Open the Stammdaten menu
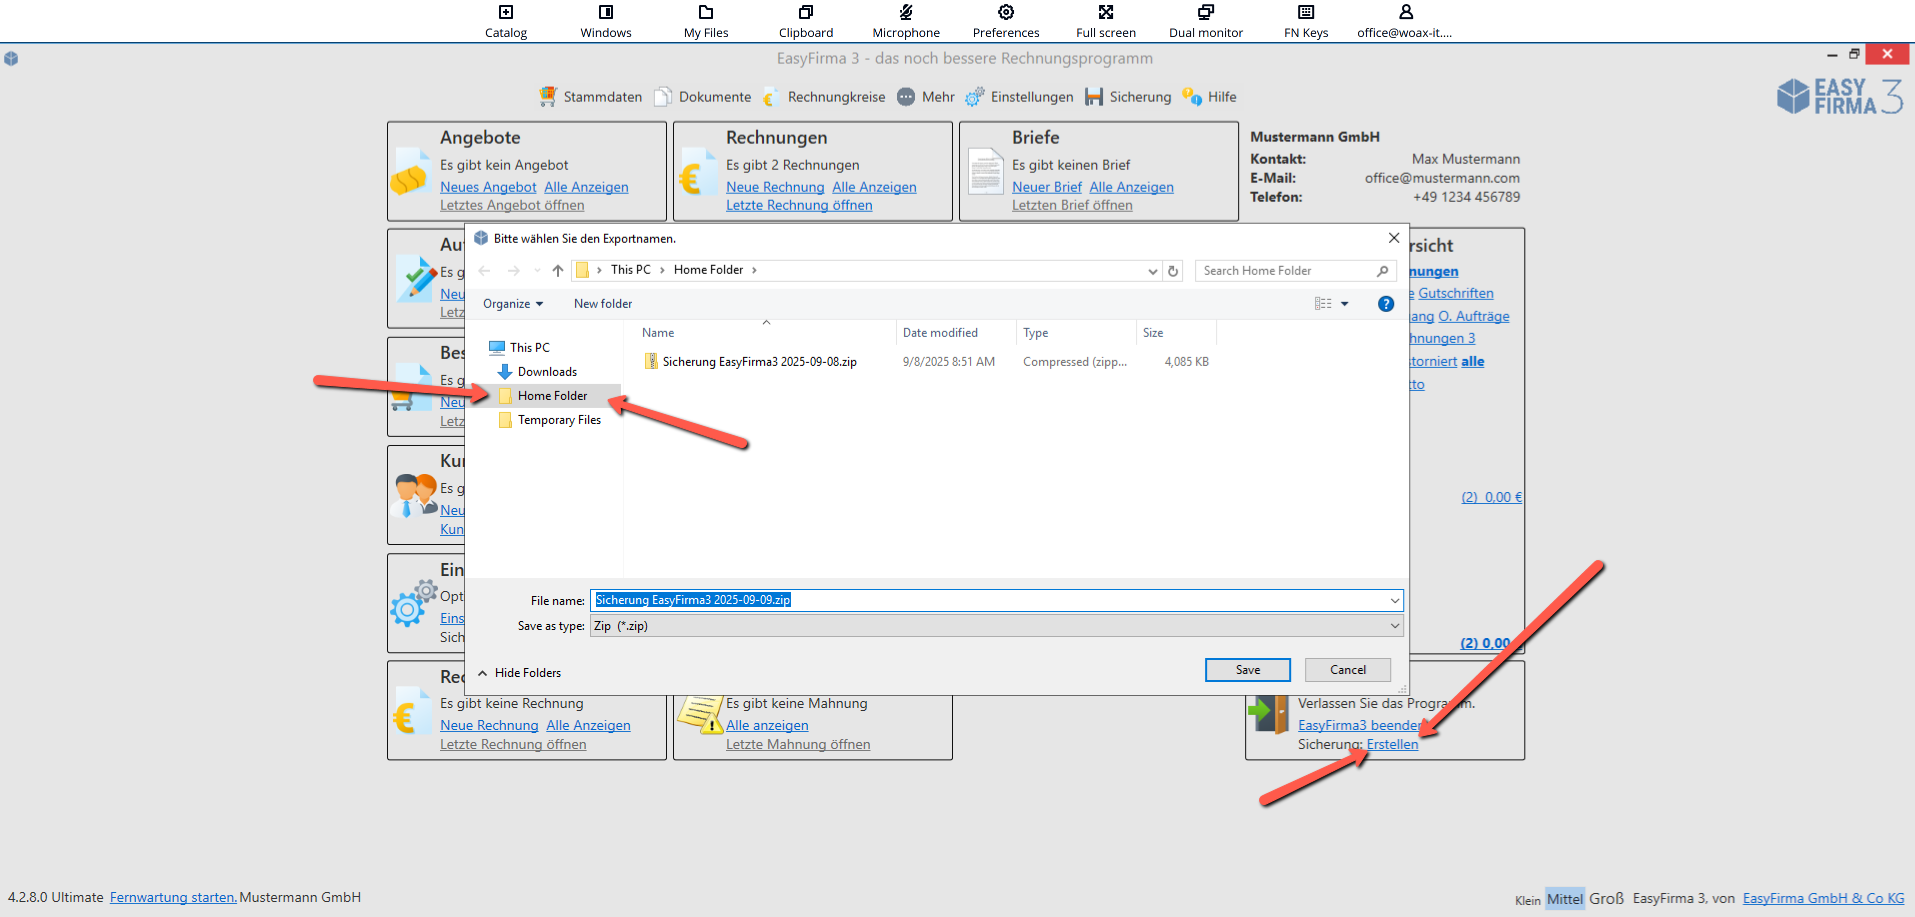The height and width of the screenshot is (917, 1915). [x=591, y=97]
